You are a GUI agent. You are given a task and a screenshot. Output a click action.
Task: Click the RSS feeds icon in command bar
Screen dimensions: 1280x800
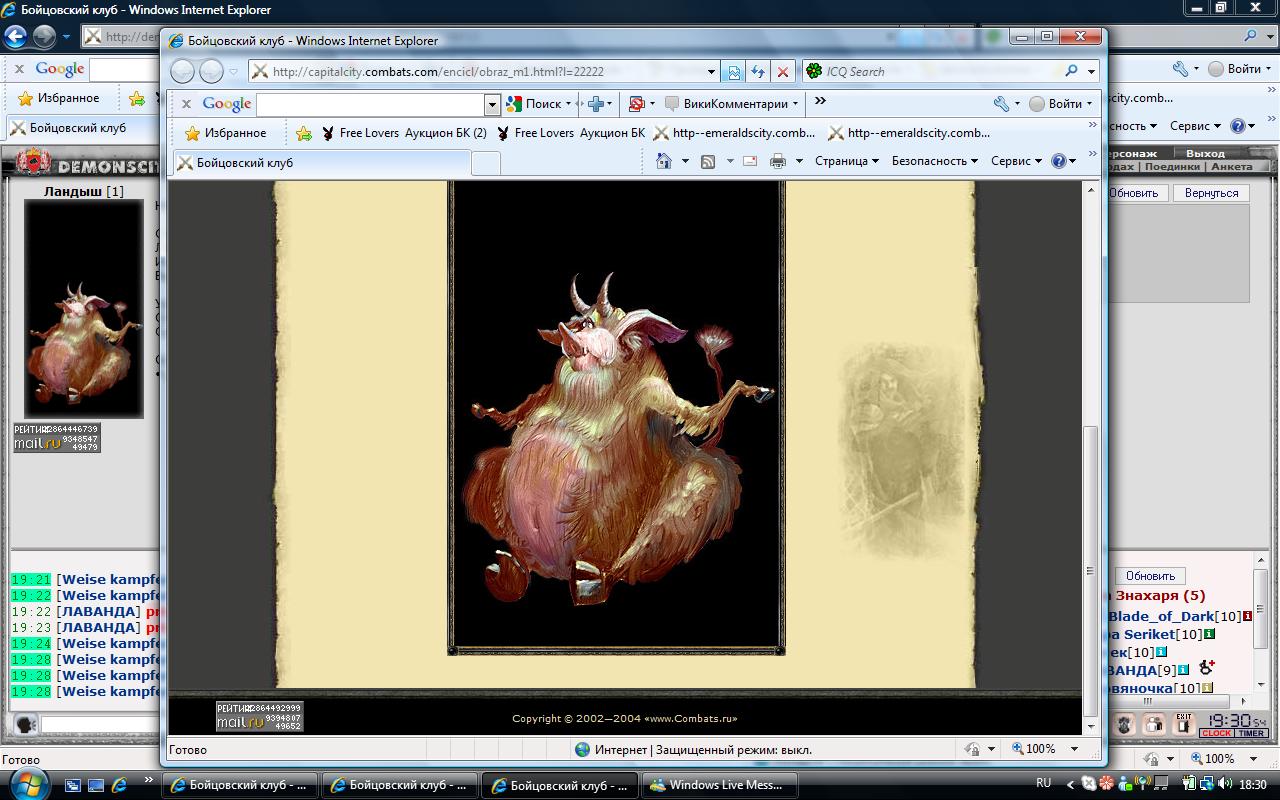point(708,161)
